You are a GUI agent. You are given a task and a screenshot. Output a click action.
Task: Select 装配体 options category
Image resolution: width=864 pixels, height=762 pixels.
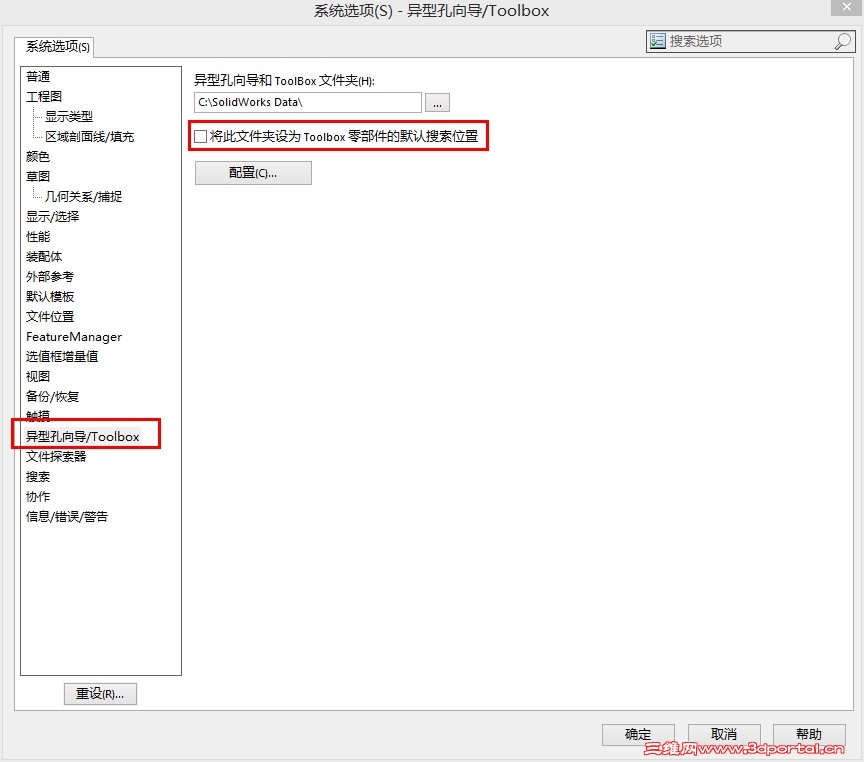click(x=43, y=256)
